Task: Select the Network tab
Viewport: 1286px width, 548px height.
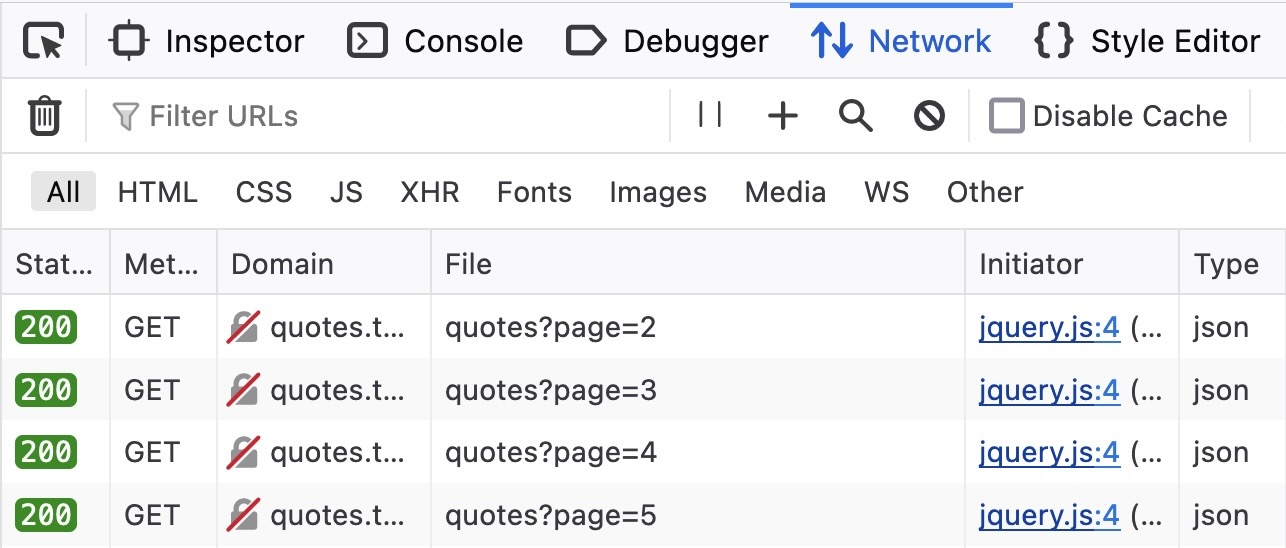Action: point(901,41)
